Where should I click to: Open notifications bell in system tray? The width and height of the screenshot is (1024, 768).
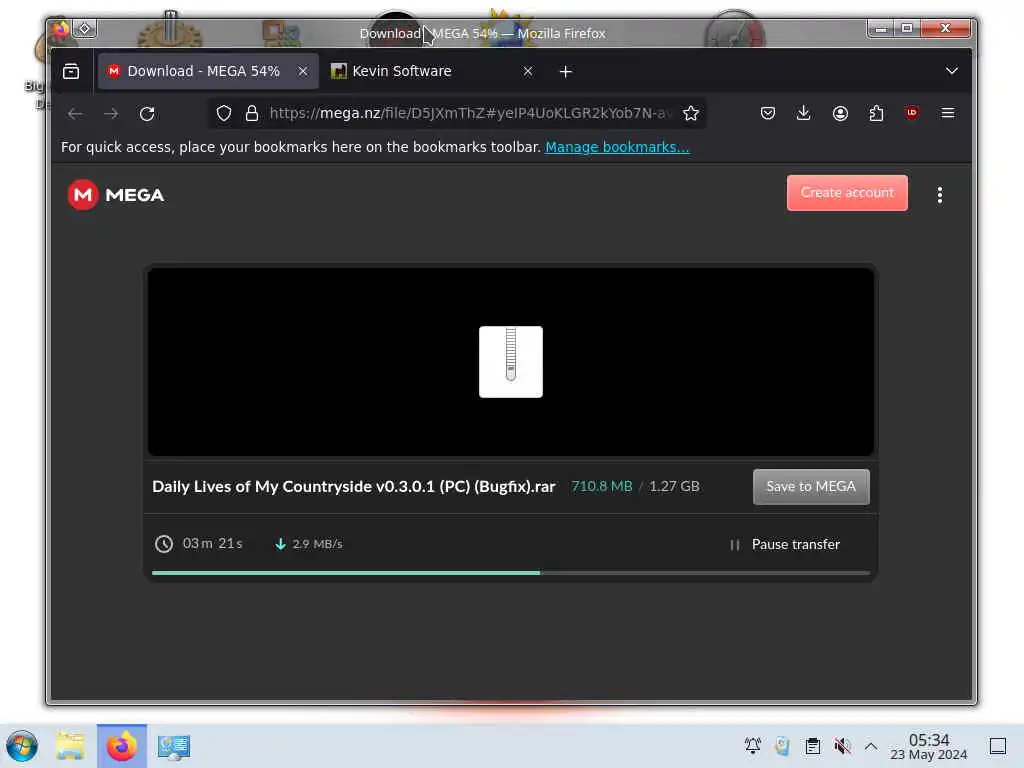(x=752, y=745)
